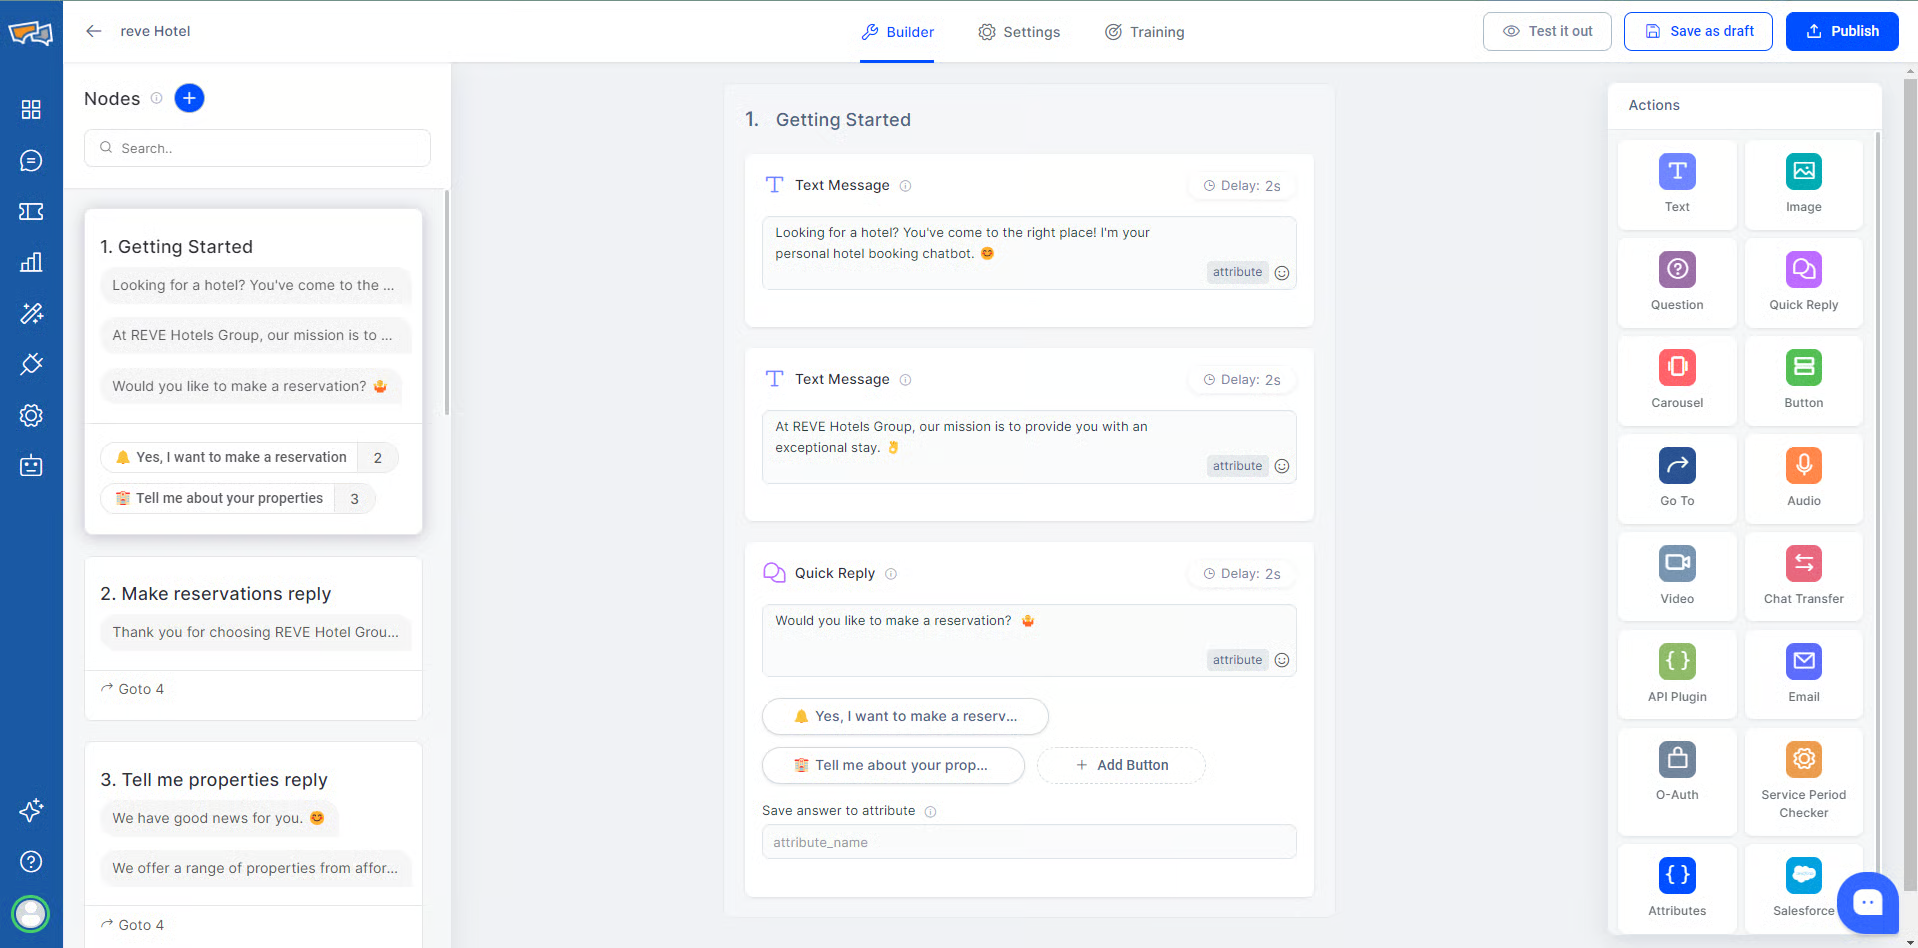Add the API Plugin action
The width and height of the screenshot is (1918, 948).
pos(1677,675)
